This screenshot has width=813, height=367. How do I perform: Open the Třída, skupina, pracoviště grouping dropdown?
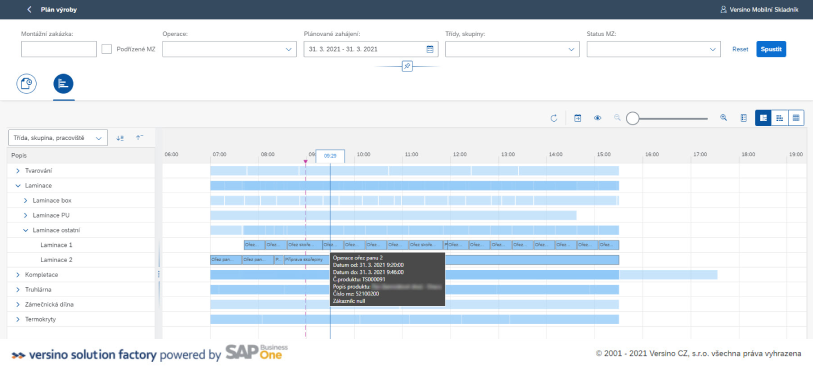point(58,138)
